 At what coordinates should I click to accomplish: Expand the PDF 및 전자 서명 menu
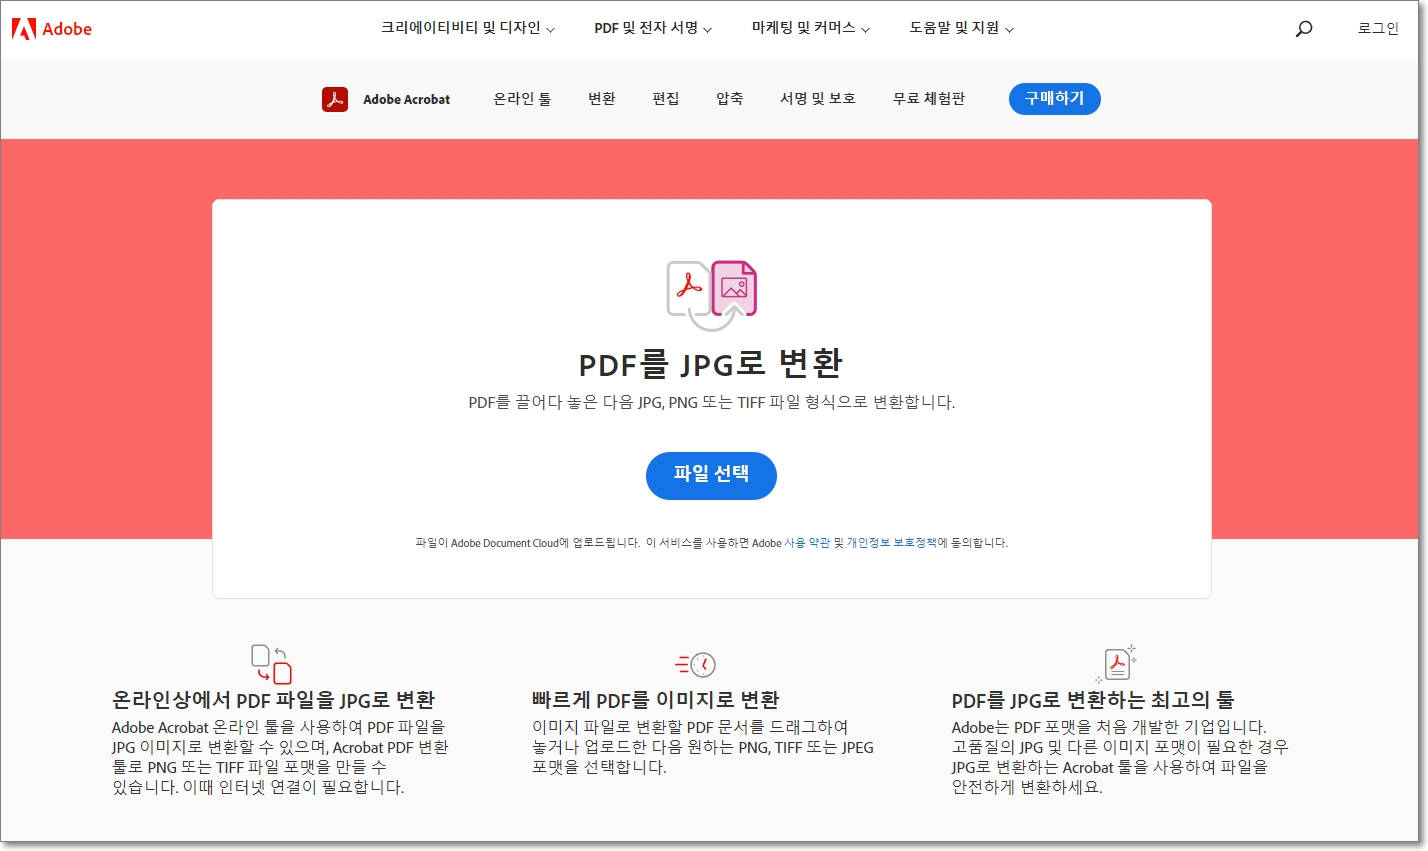653,28
